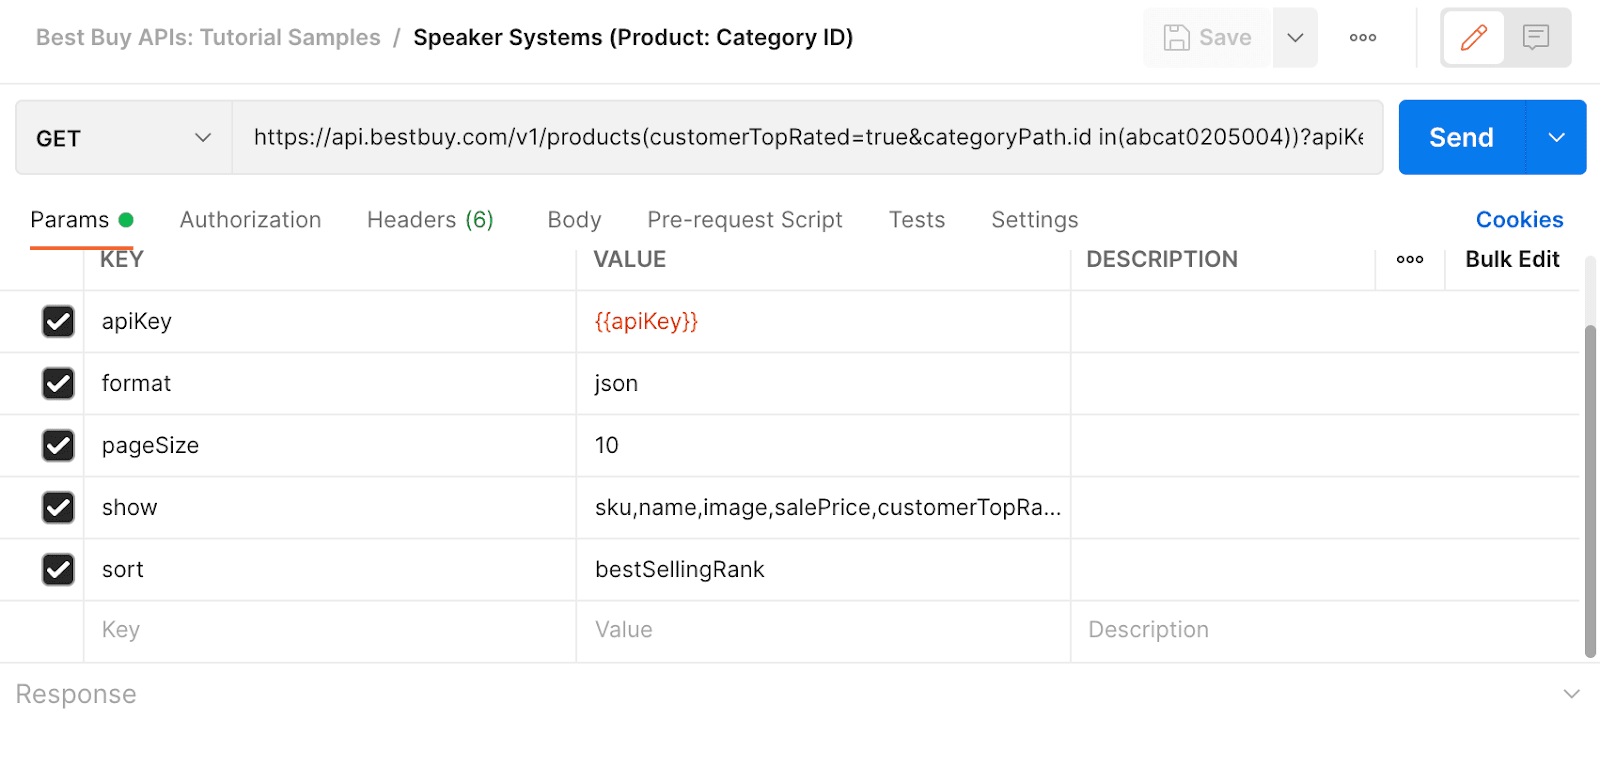Uncheck the apiKey parameter checkbox
This screenshot has height=782, width=1600.
coord(58,322)
